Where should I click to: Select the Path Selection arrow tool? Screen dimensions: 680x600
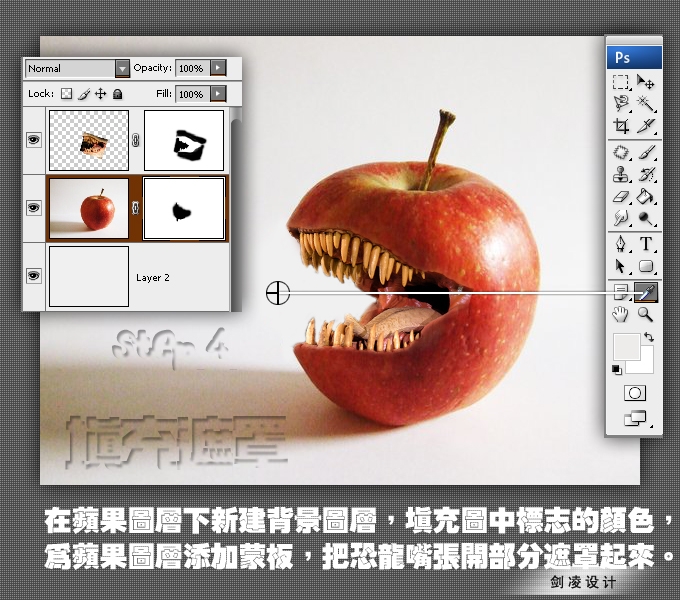coord(621,266)
